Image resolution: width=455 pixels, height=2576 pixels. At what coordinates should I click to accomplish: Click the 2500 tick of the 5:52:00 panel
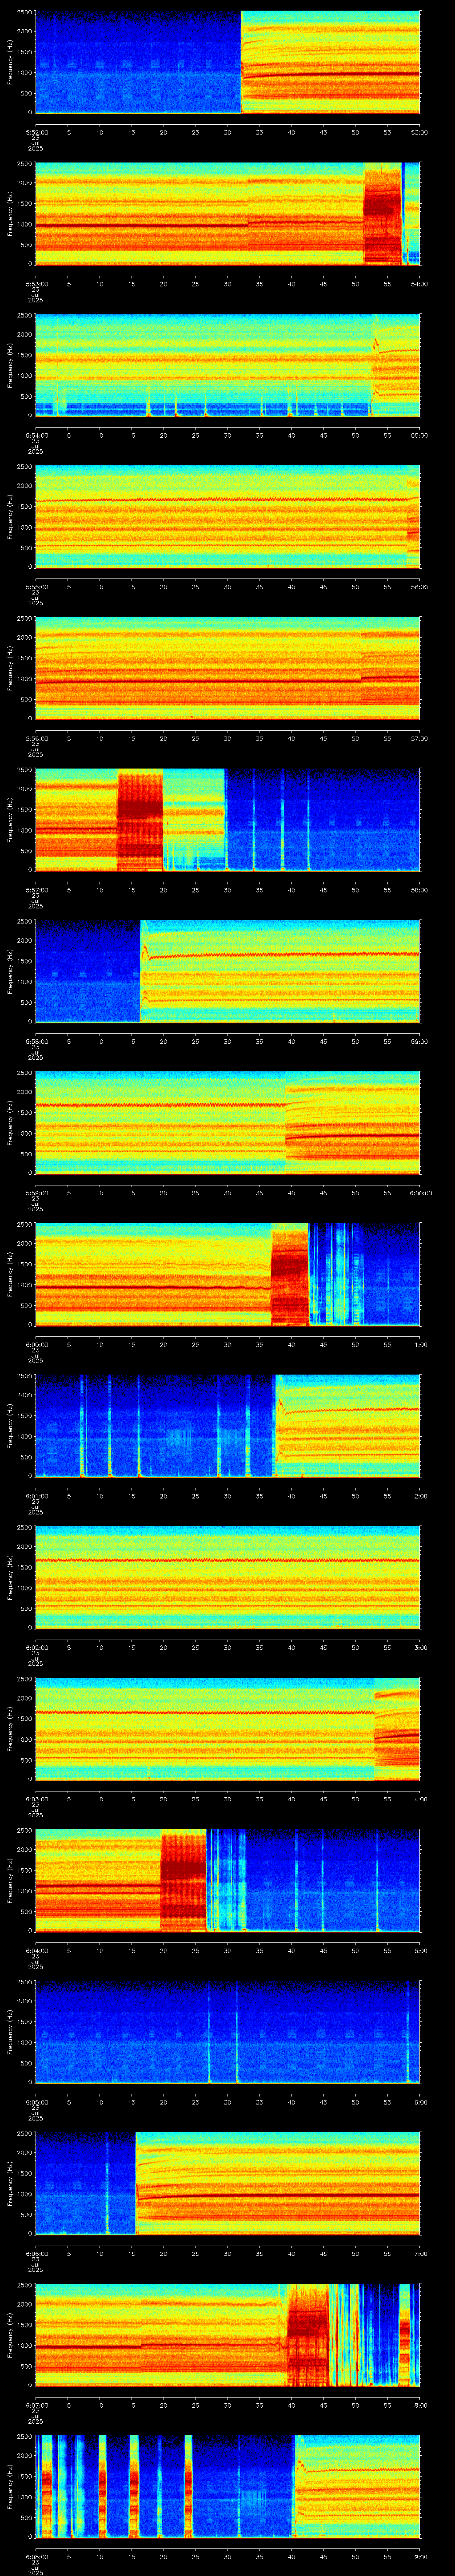pos(23,12)
